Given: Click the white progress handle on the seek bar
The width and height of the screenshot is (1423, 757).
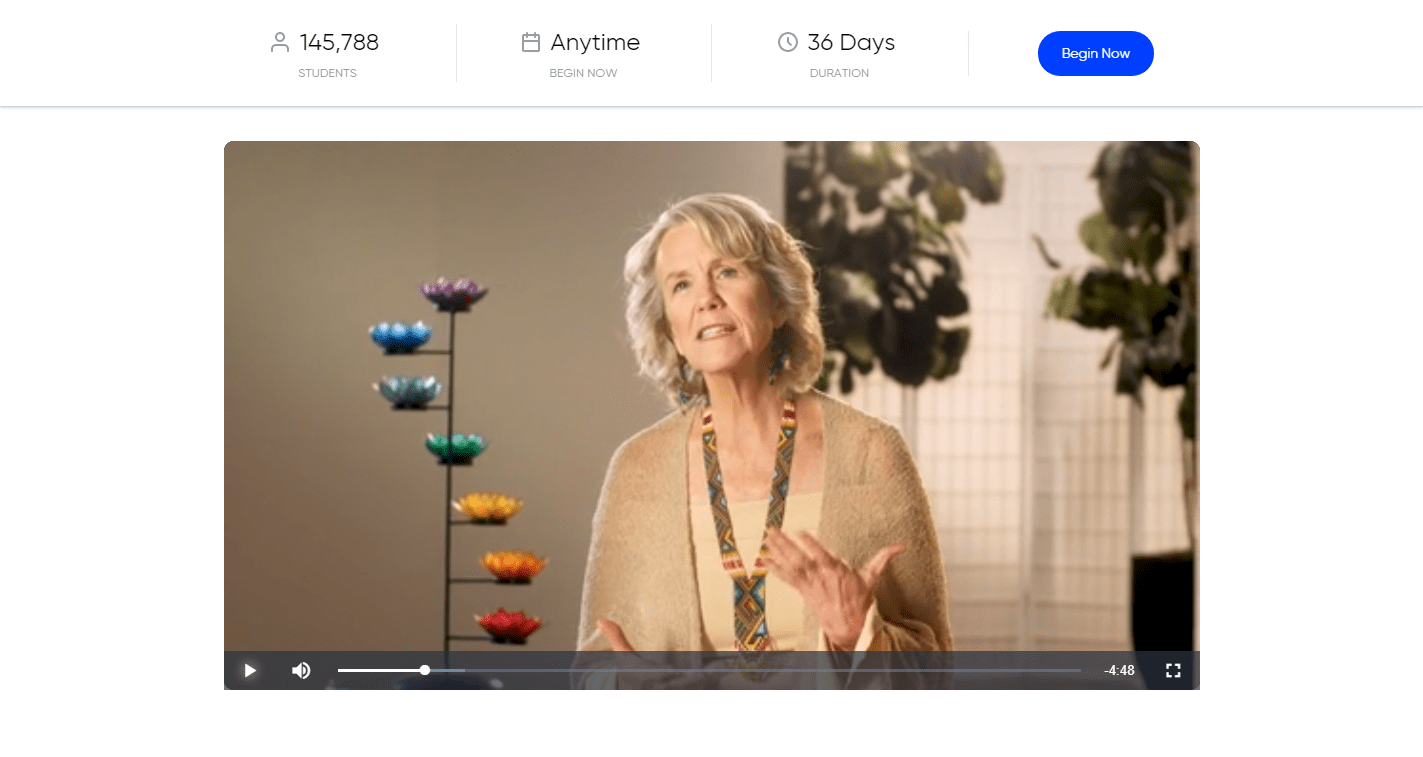Looking at the screenshot, I should [x=425, y=670].
